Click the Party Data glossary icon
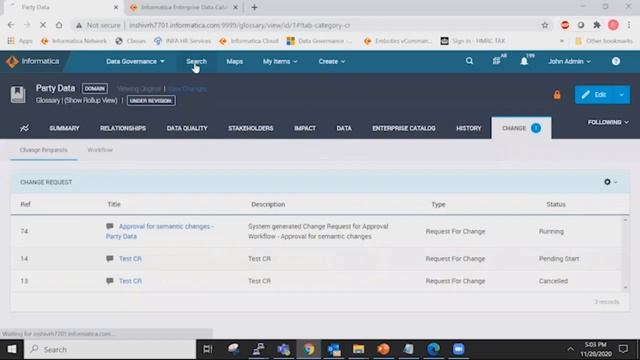Image resolution: width=640 pixels, height=360 pixels. (18, 94)
